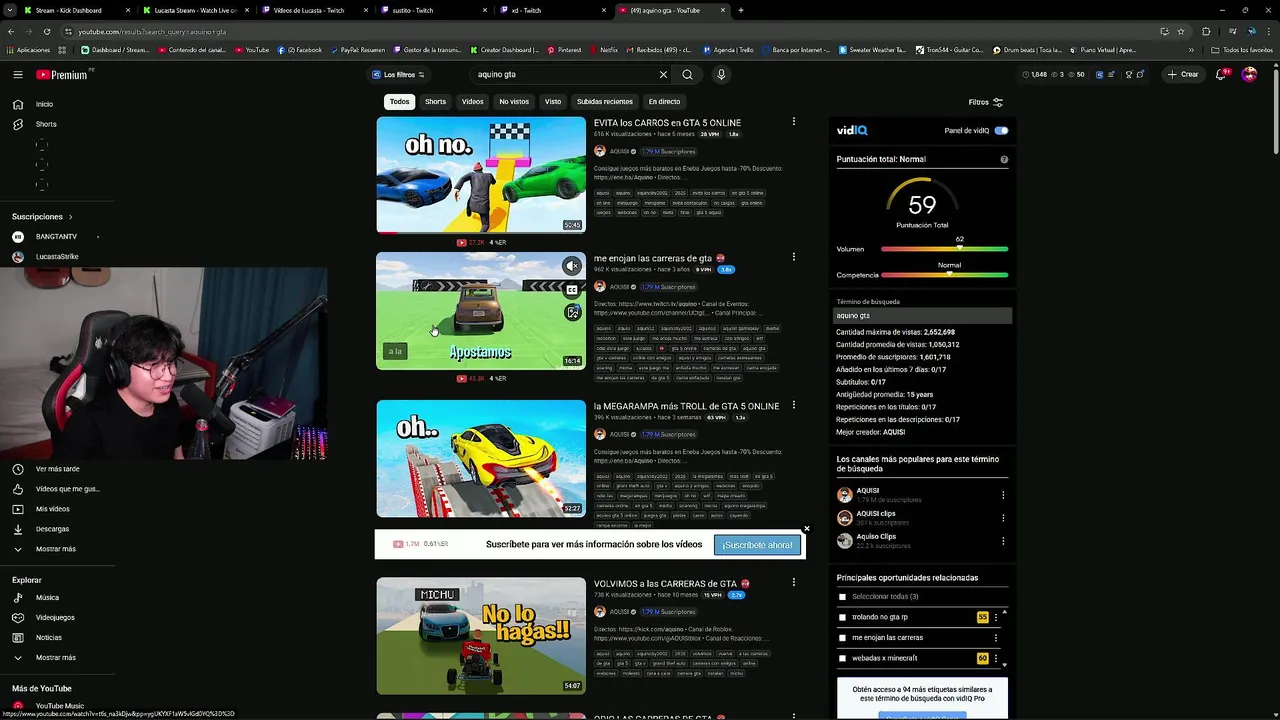Click the Competencia score slider bar
This screenshot has width=1280, height=720.
[944, 275]
